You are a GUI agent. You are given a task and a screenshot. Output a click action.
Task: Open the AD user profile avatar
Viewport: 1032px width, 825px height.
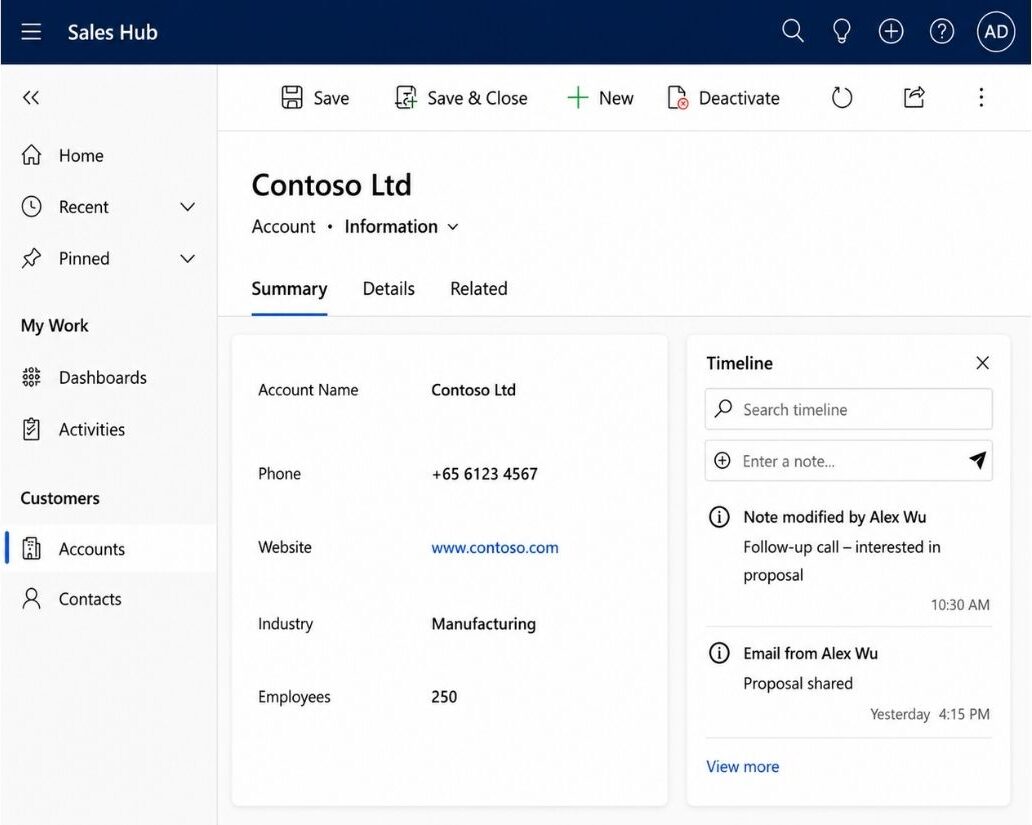click(x=996, y=31)
